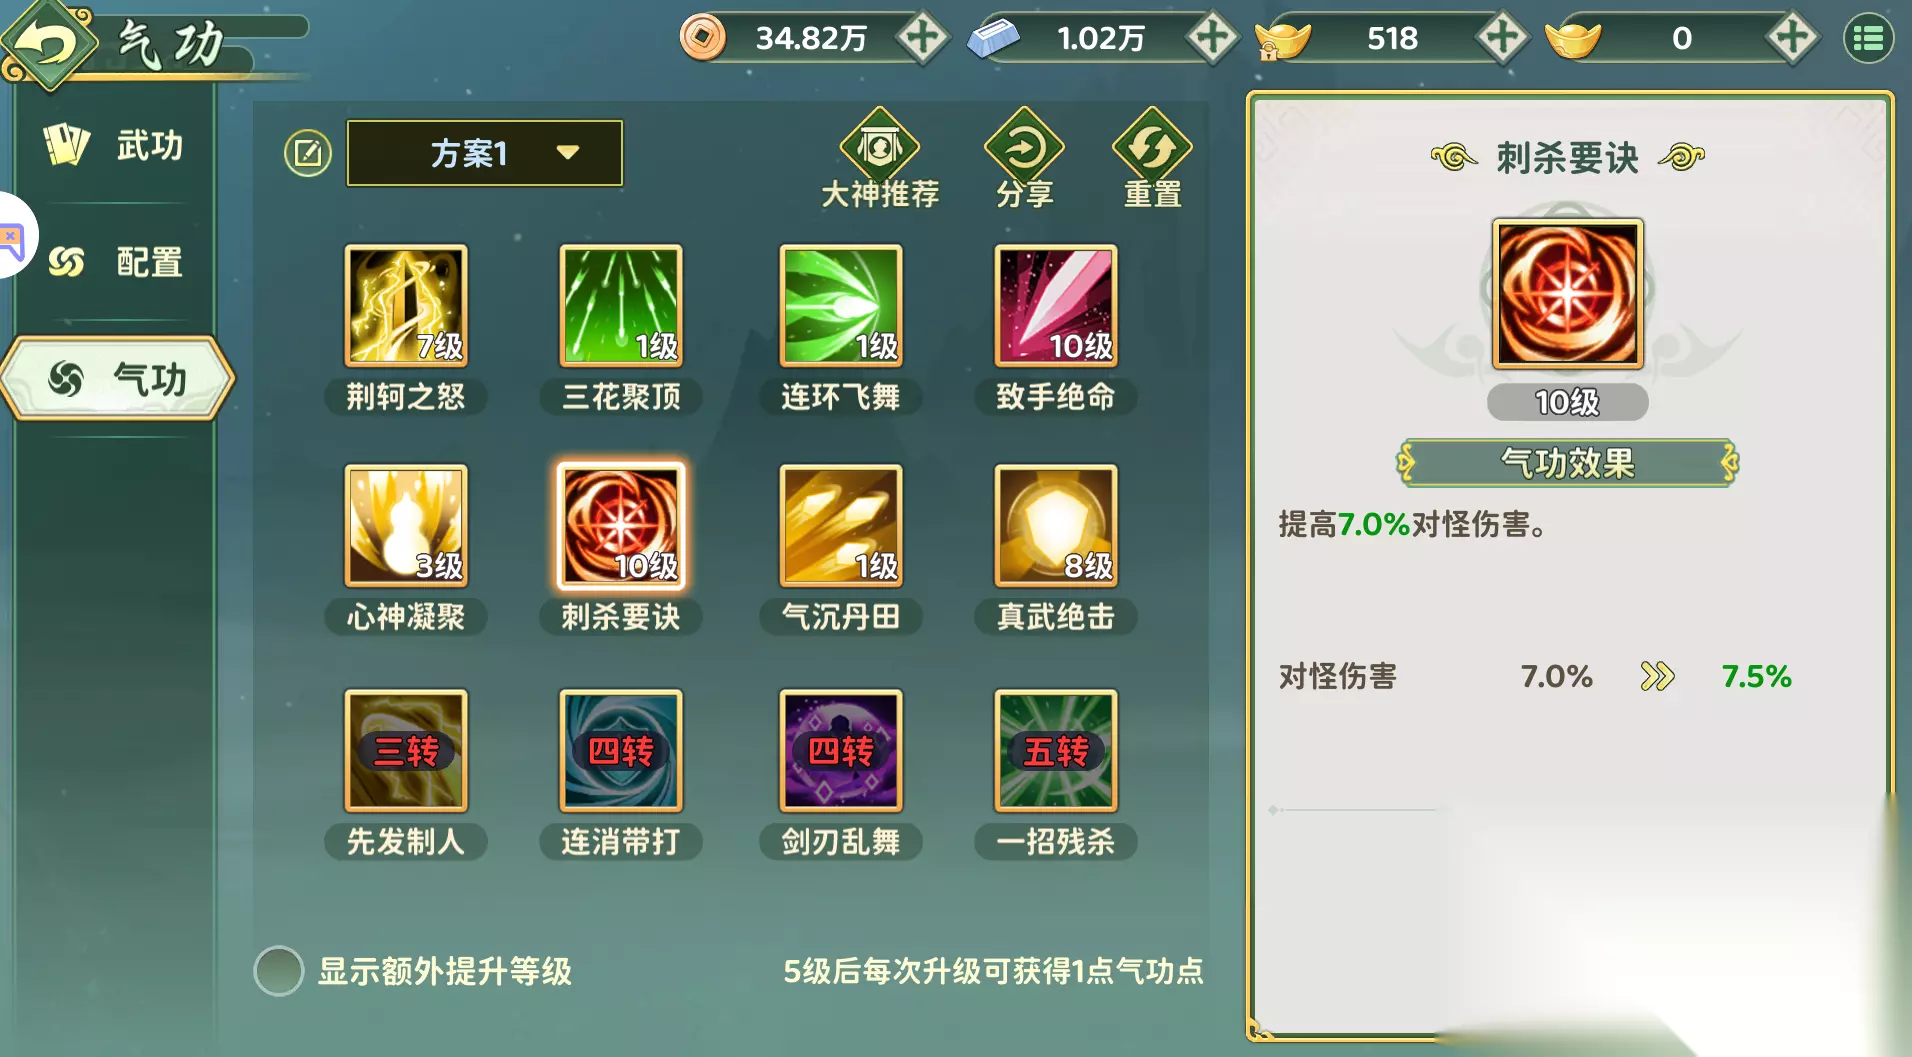1912x1057 pixels.
Task: Select the 气功 sidebar tab
Action: 118,379
